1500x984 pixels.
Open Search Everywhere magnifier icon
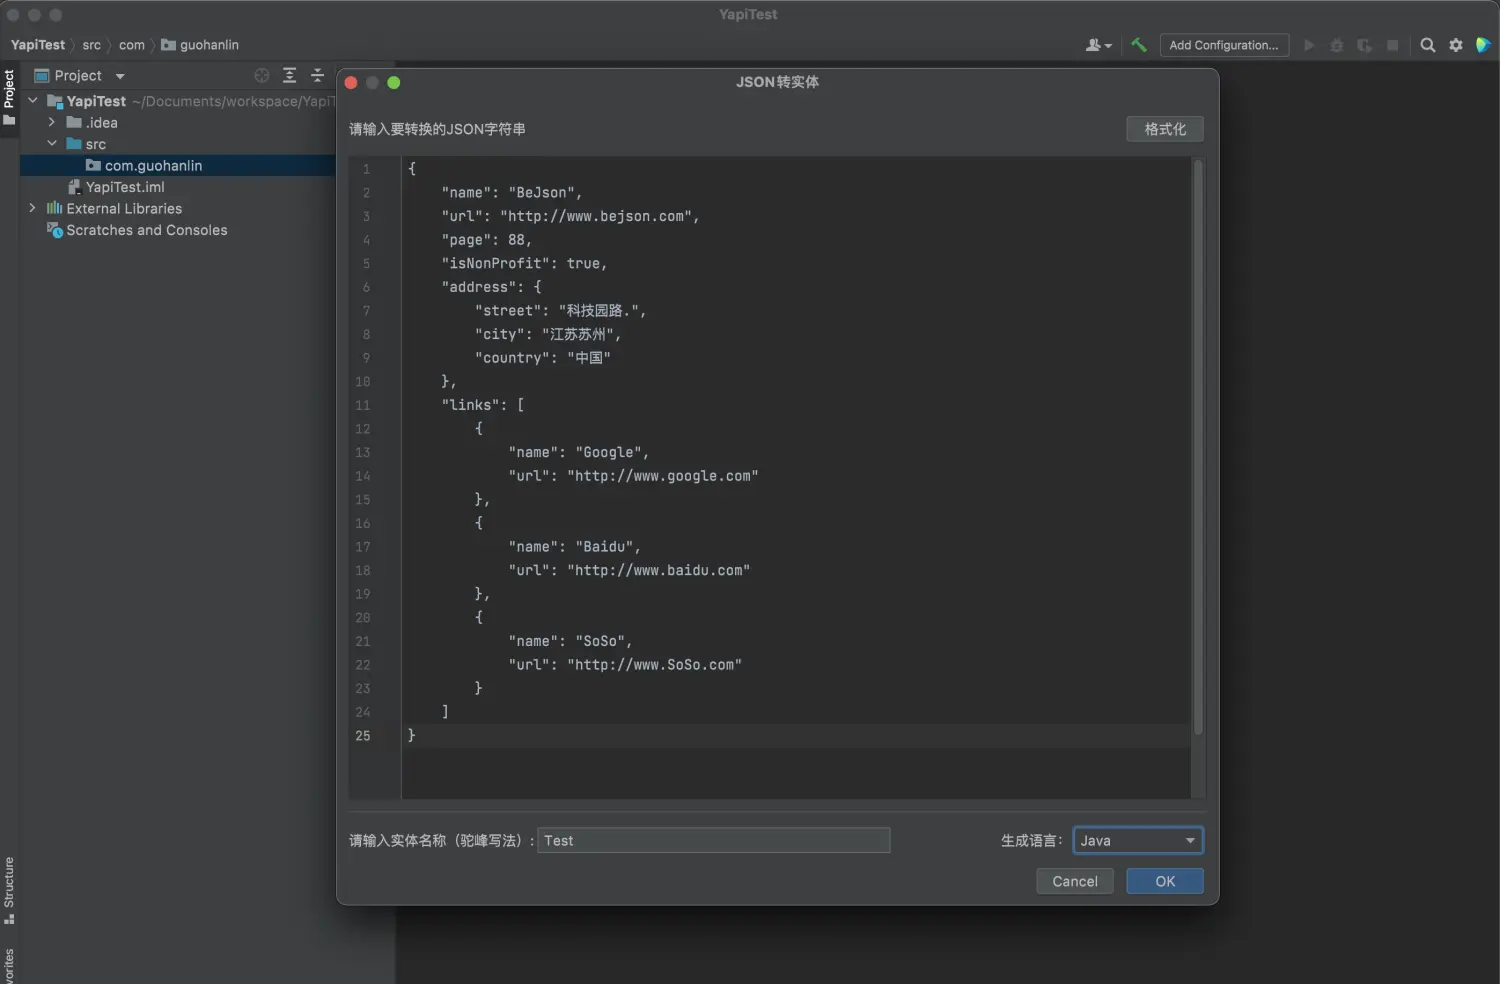(x=1428, y=45)
